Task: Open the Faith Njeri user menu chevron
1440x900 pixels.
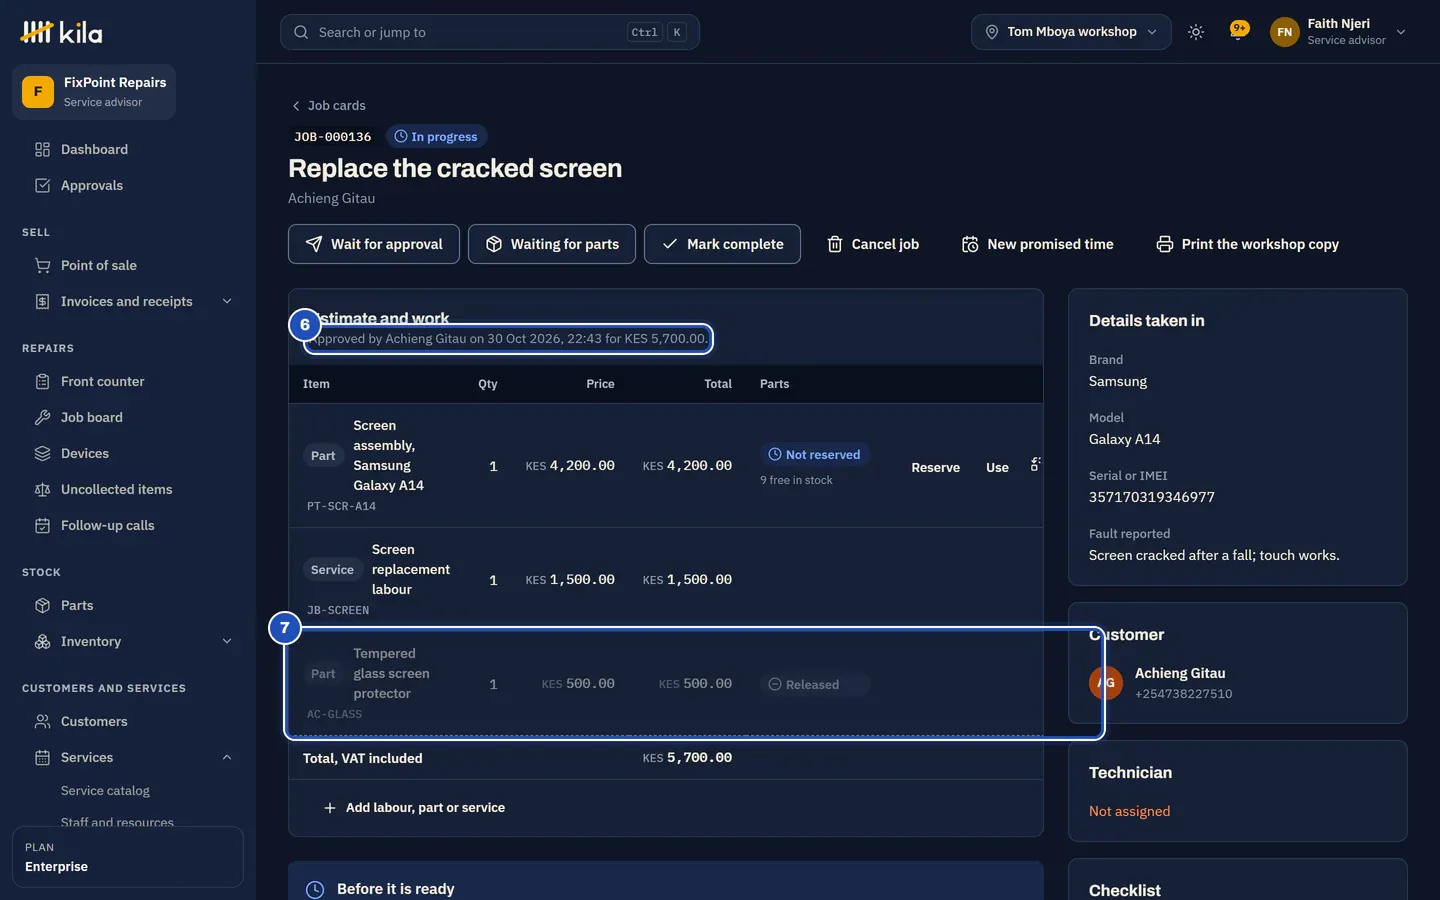Action: [x=1401, y=32]
